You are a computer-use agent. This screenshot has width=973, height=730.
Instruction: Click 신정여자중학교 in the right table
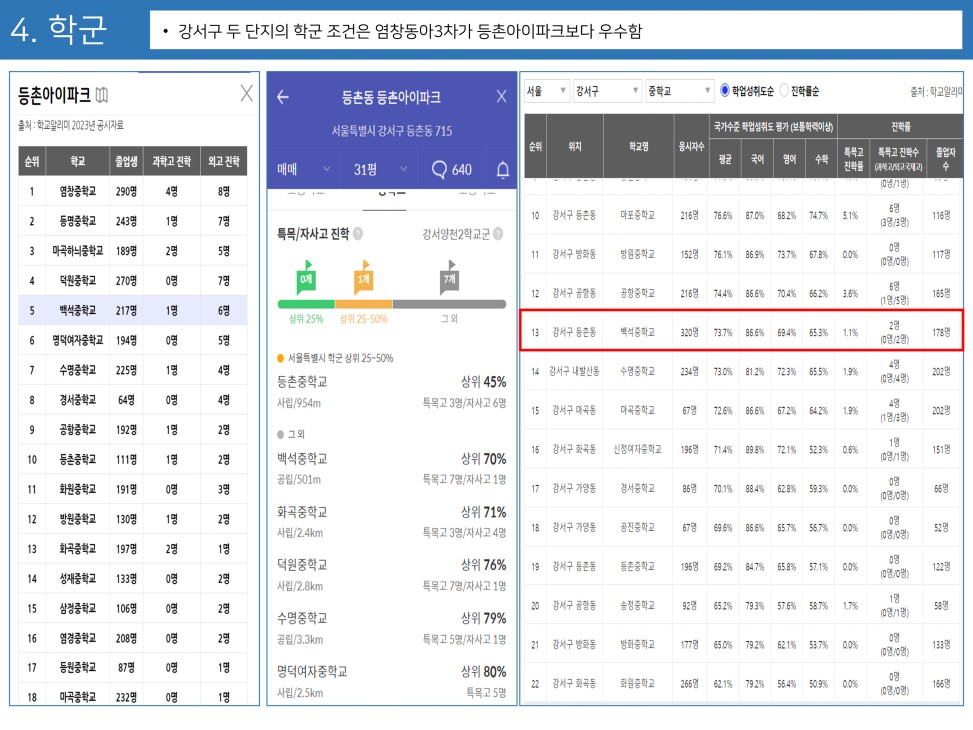(x=637, y=449)
